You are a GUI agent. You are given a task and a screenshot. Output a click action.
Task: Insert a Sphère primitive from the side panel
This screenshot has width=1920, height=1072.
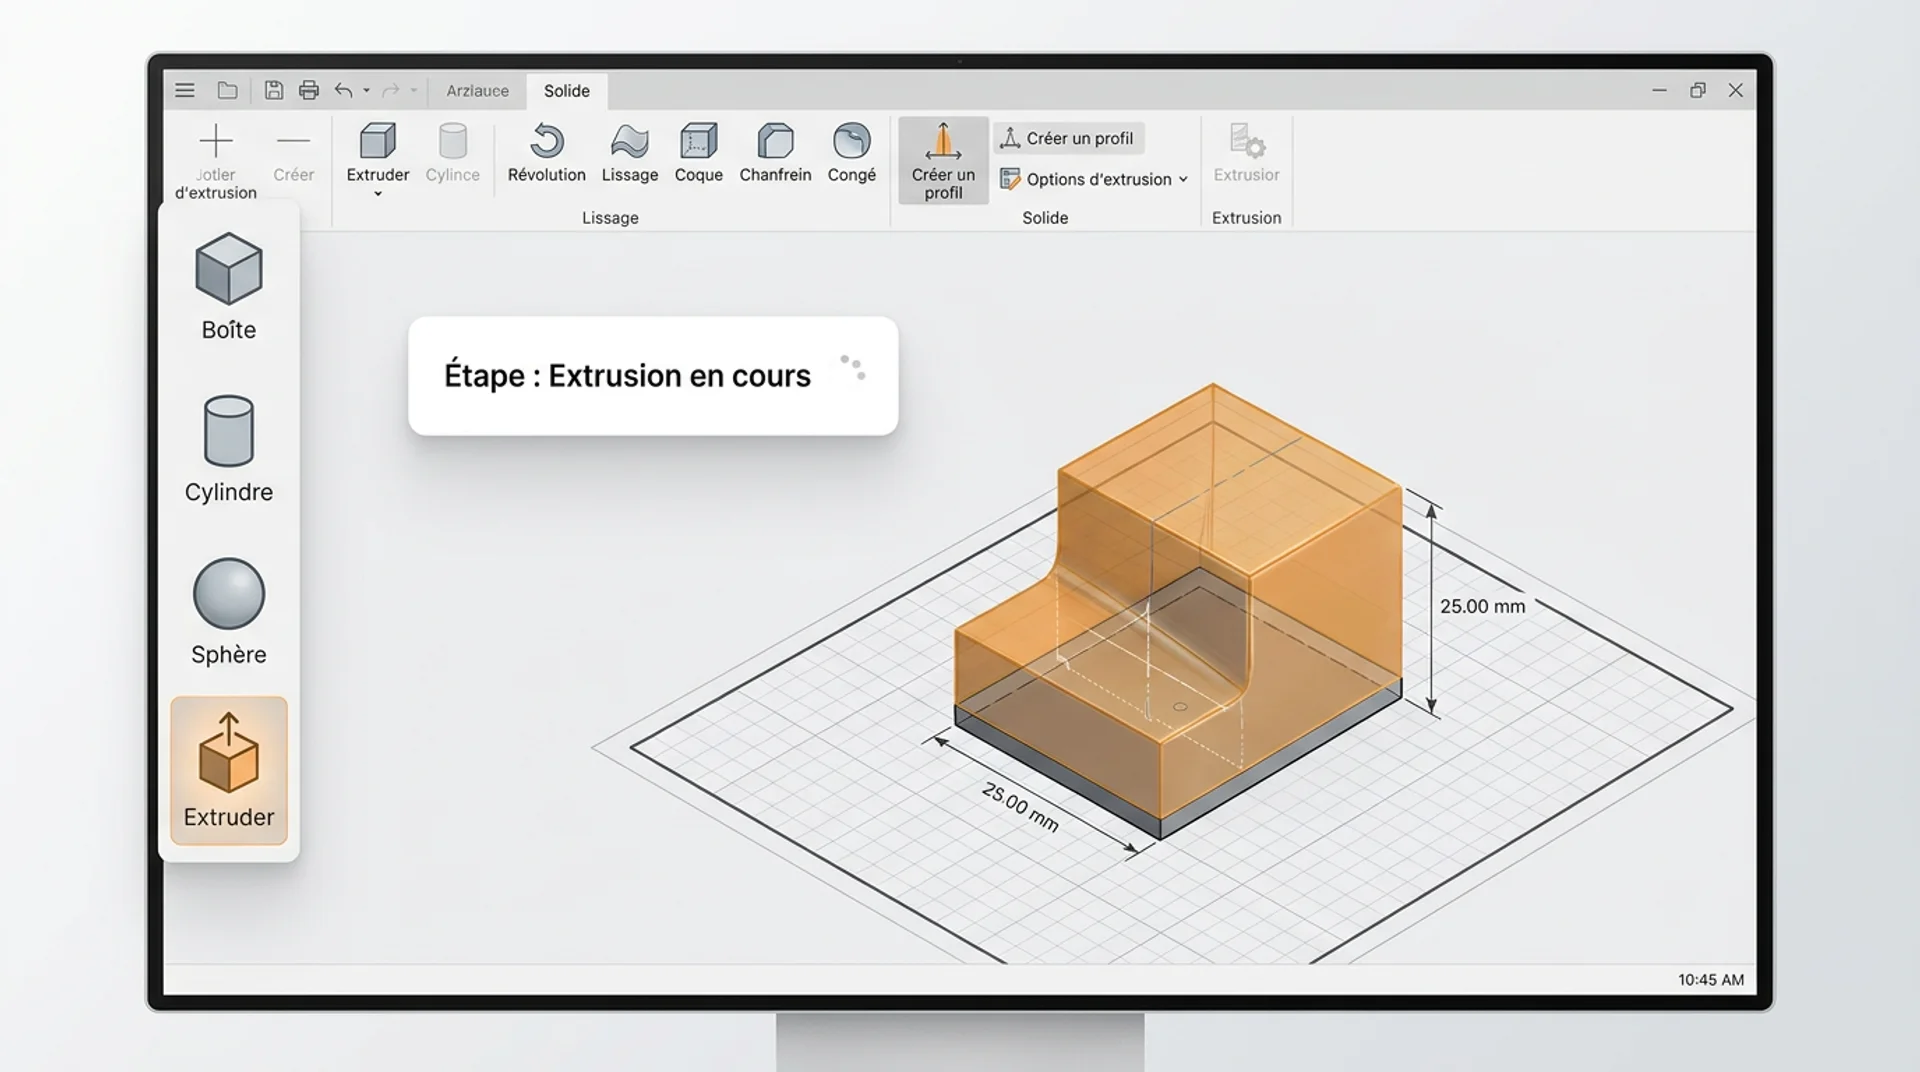point(229,612)
